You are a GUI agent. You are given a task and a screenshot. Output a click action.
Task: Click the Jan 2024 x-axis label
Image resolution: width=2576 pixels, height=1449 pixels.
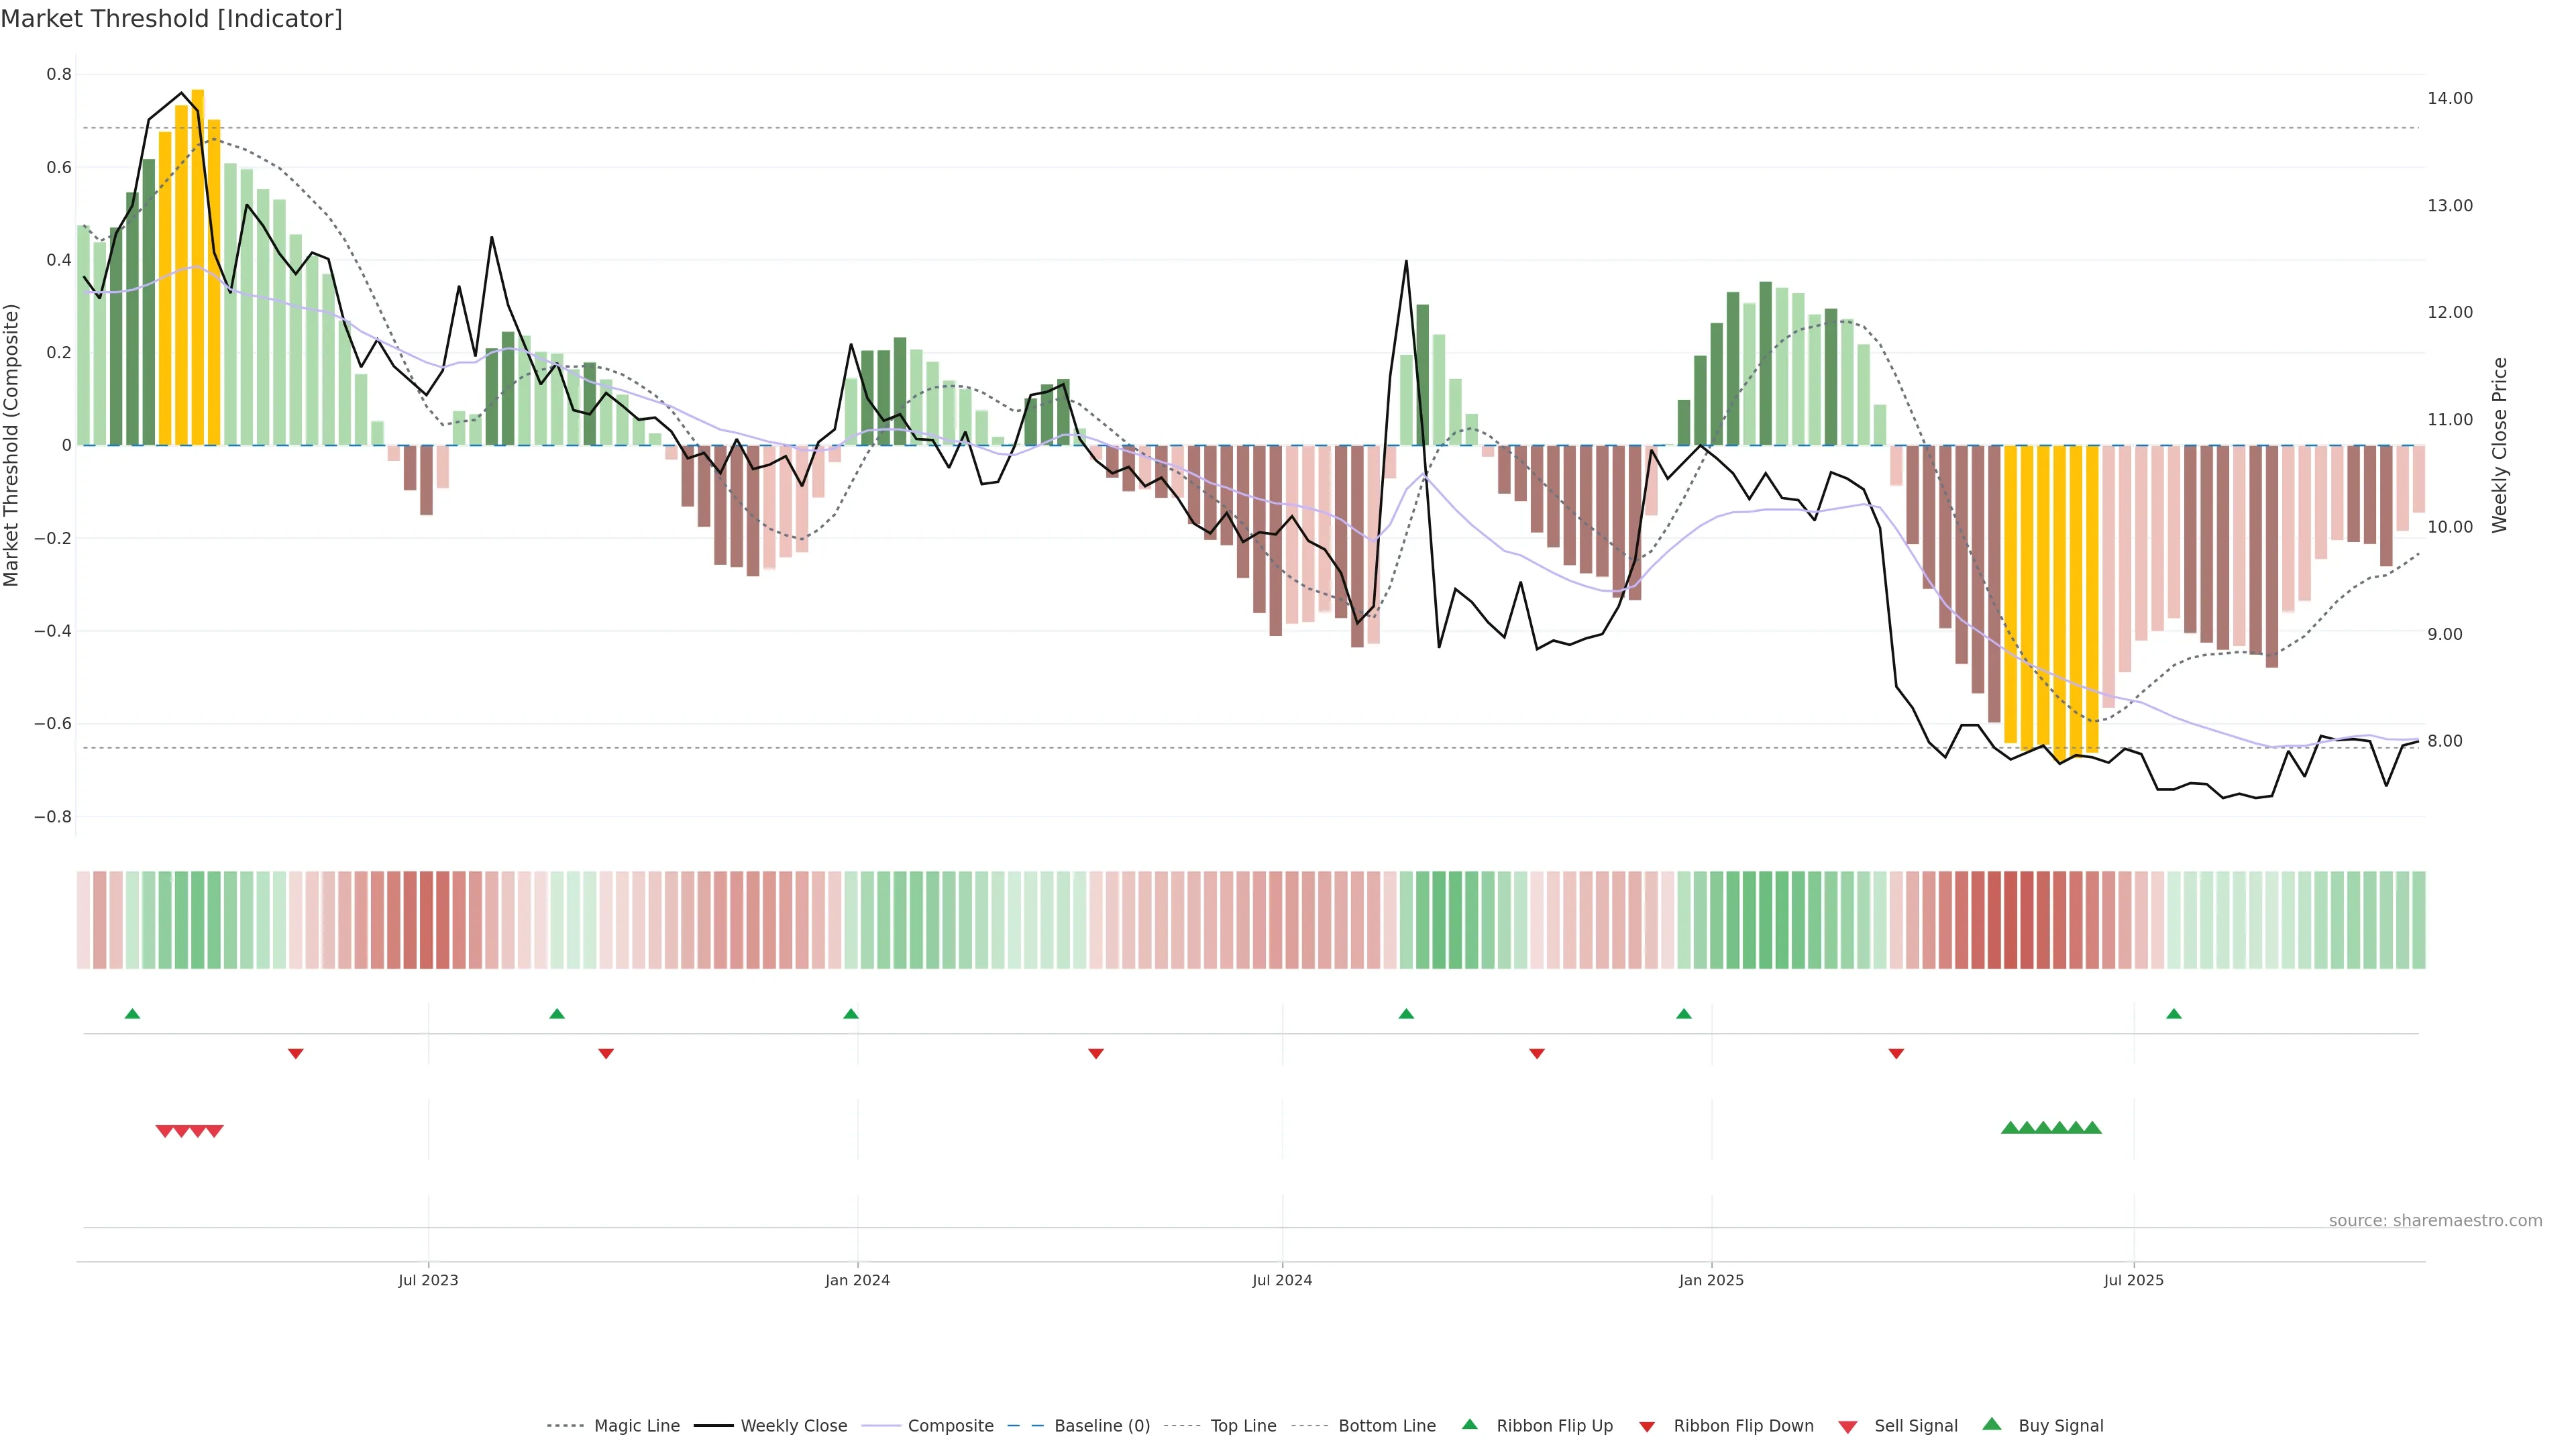pos(857,1280)
